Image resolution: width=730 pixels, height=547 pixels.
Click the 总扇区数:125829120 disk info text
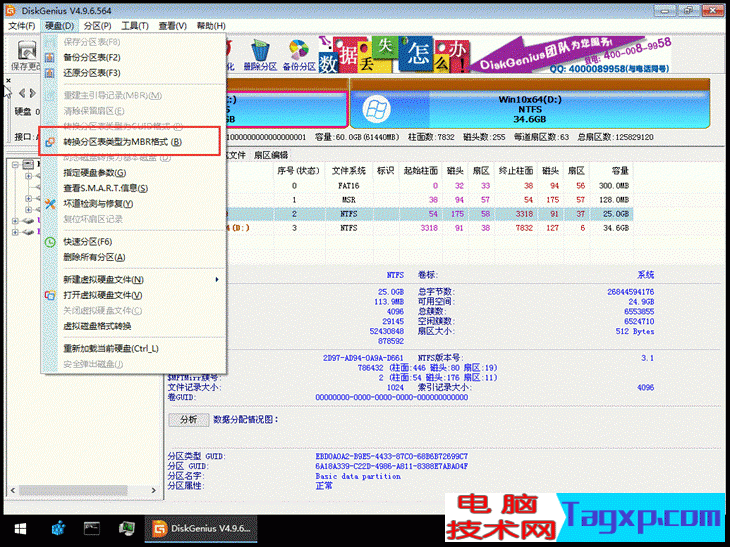pos(615,137)
